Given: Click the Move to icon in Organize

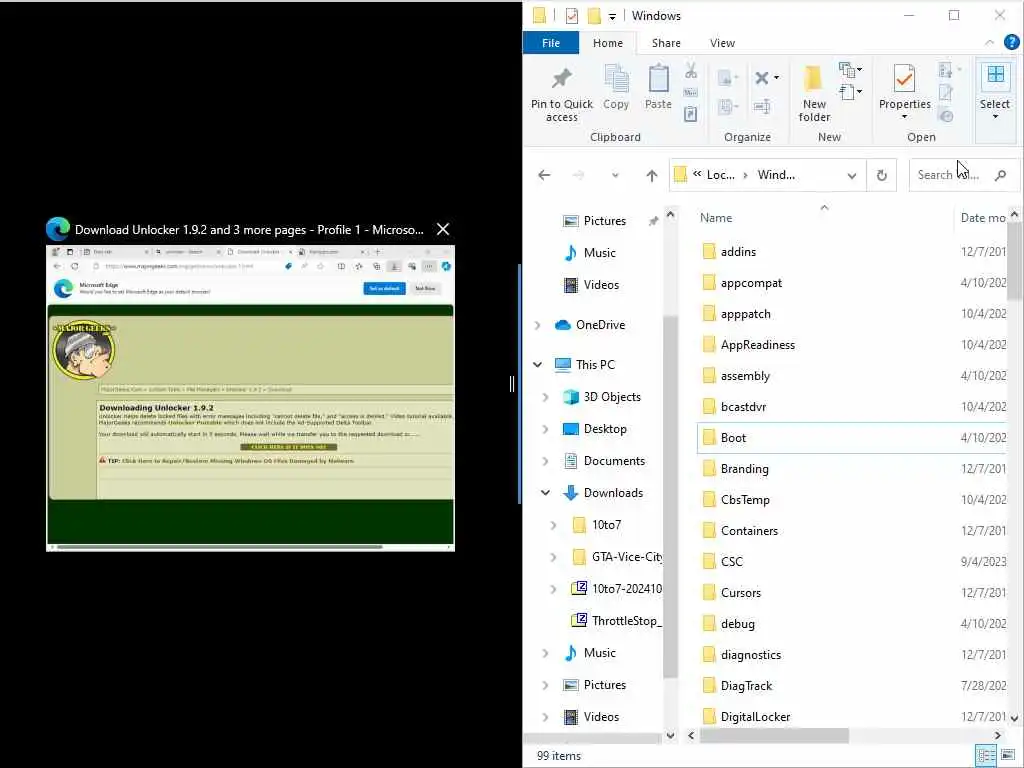Looking at the screenshot, I should [727, 78].
